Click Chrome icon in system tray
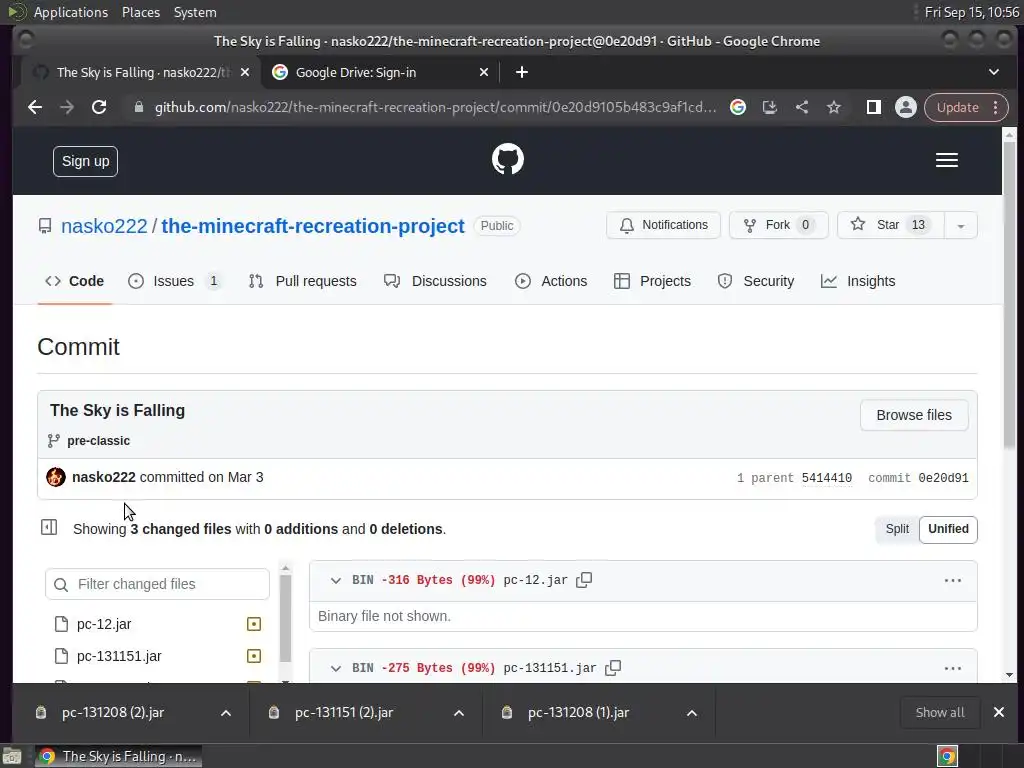The width and height of the screenshot is (1024, 768). [948, 756]
